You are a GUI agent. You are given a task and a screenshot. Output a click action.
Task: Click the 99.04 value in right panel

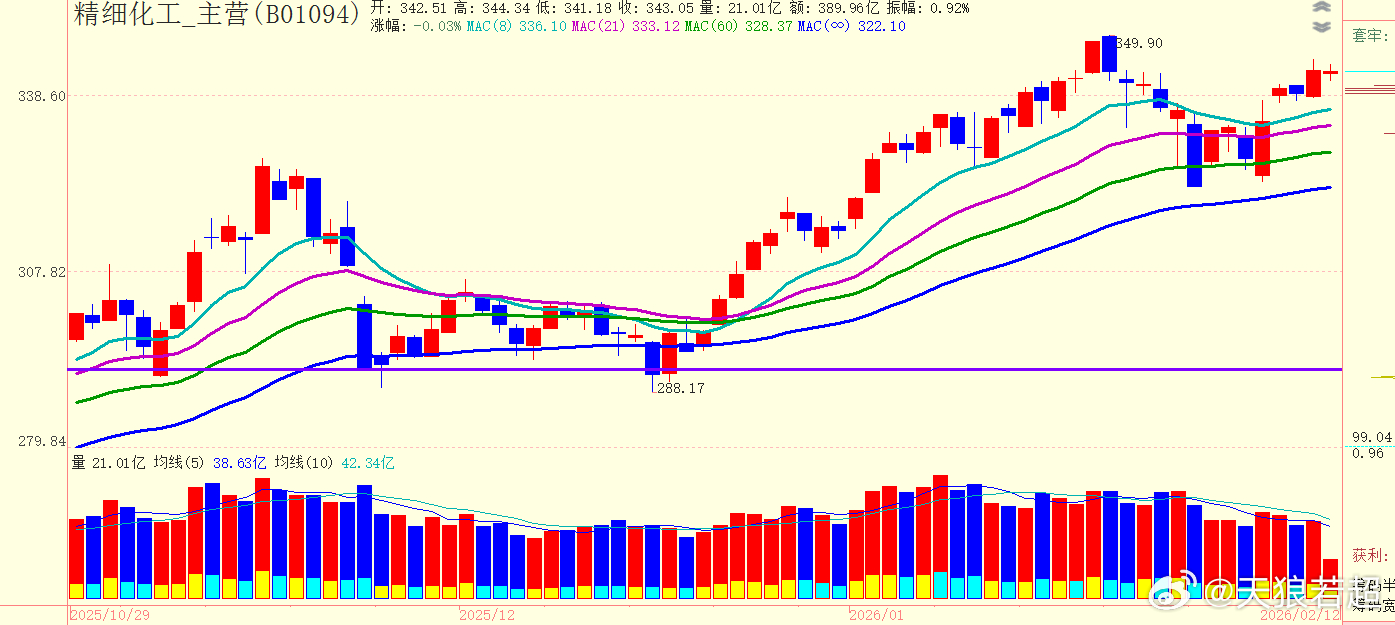coord(1372,437)
